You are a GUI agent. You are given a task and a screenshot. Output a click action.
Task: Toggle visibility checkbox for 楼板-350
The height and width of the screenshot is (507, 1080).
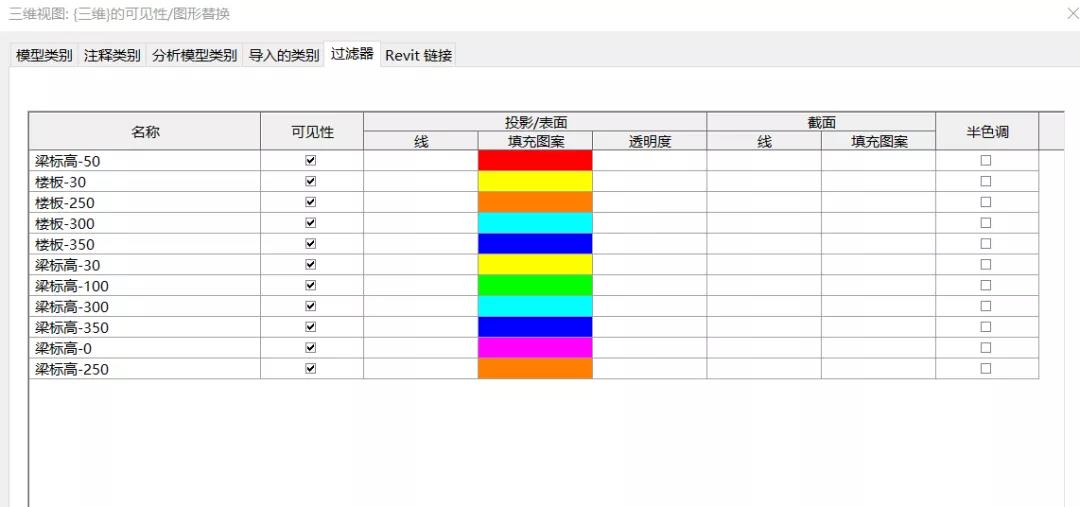[311, 243]
